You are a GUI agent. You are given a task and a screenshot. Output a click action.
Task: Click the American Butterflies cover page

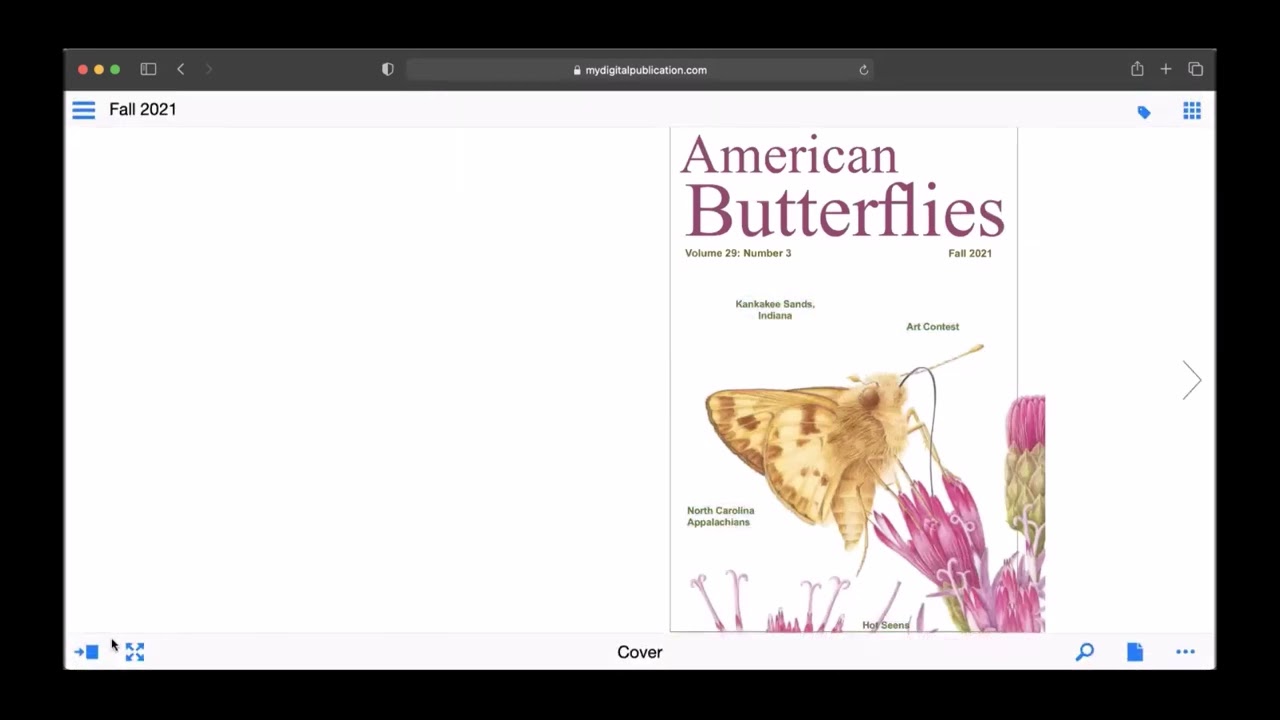point(844,380)
